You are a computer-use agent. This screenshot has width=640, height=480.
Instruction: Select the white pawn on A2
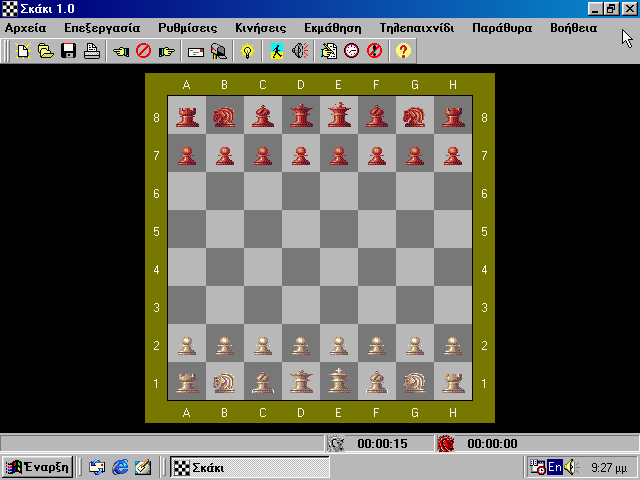point(187,345)
